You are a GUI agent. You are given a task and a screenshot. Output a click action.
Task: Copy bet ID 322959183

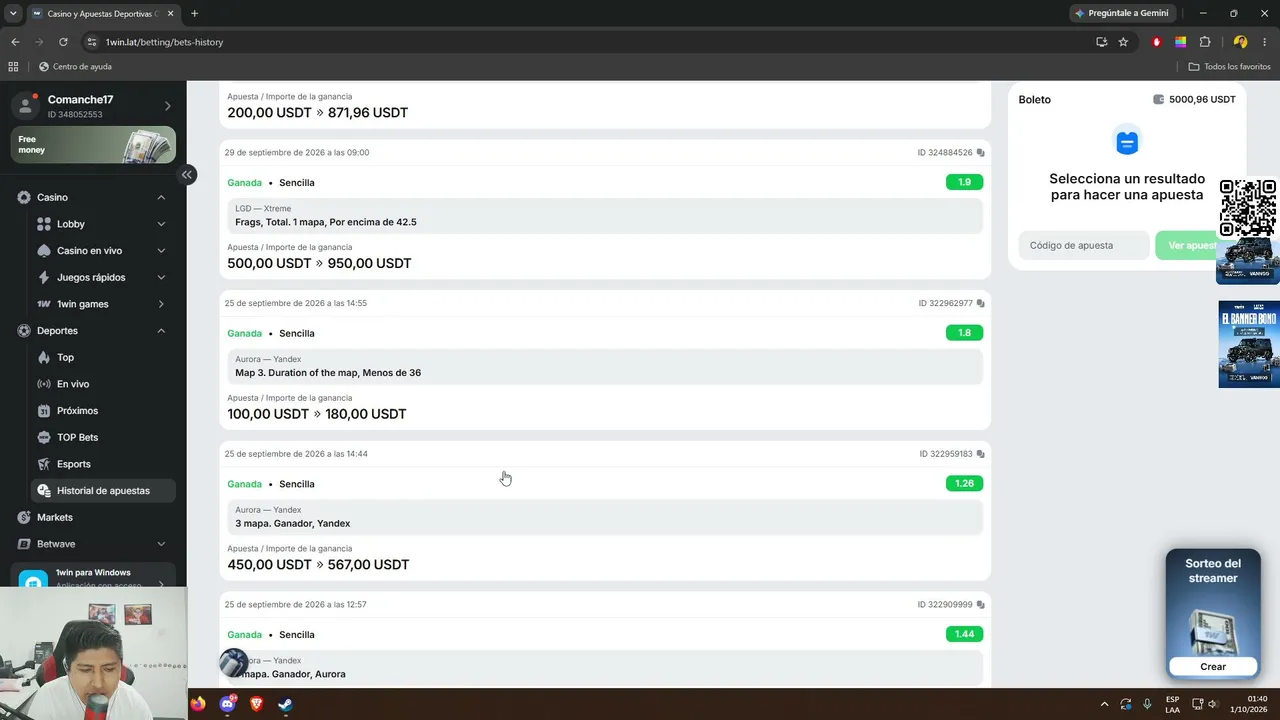click(x=980, y=454)
